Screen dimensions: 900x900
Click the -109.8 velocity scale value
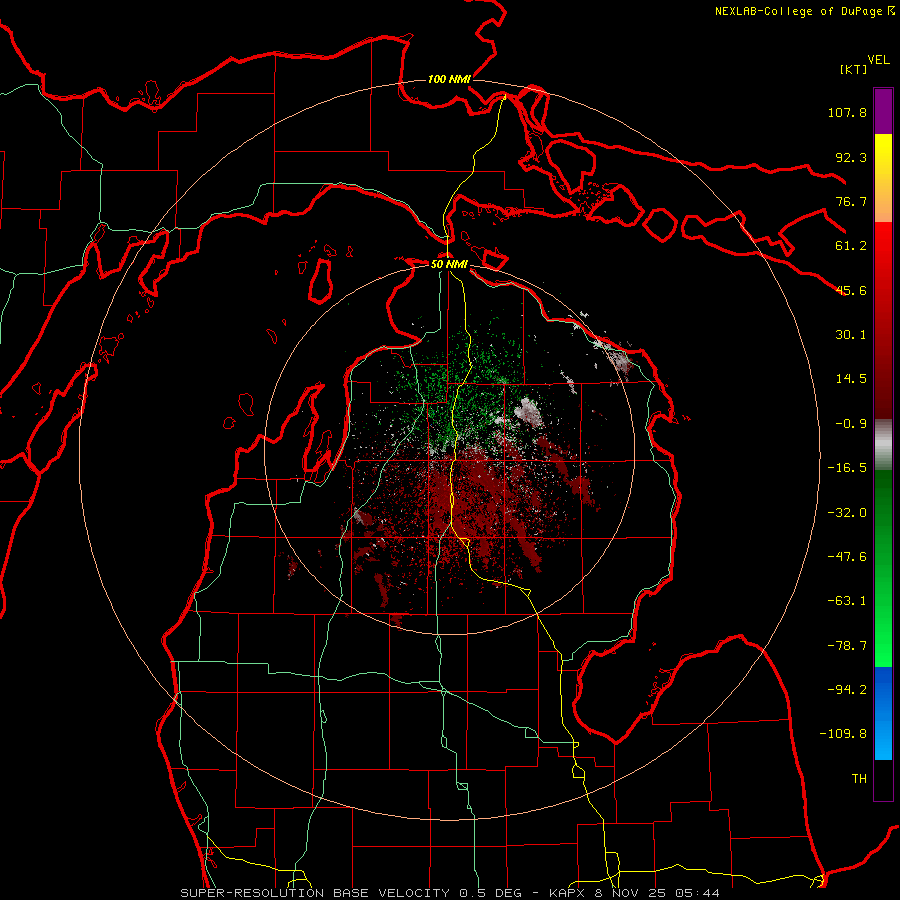(843, 734)
